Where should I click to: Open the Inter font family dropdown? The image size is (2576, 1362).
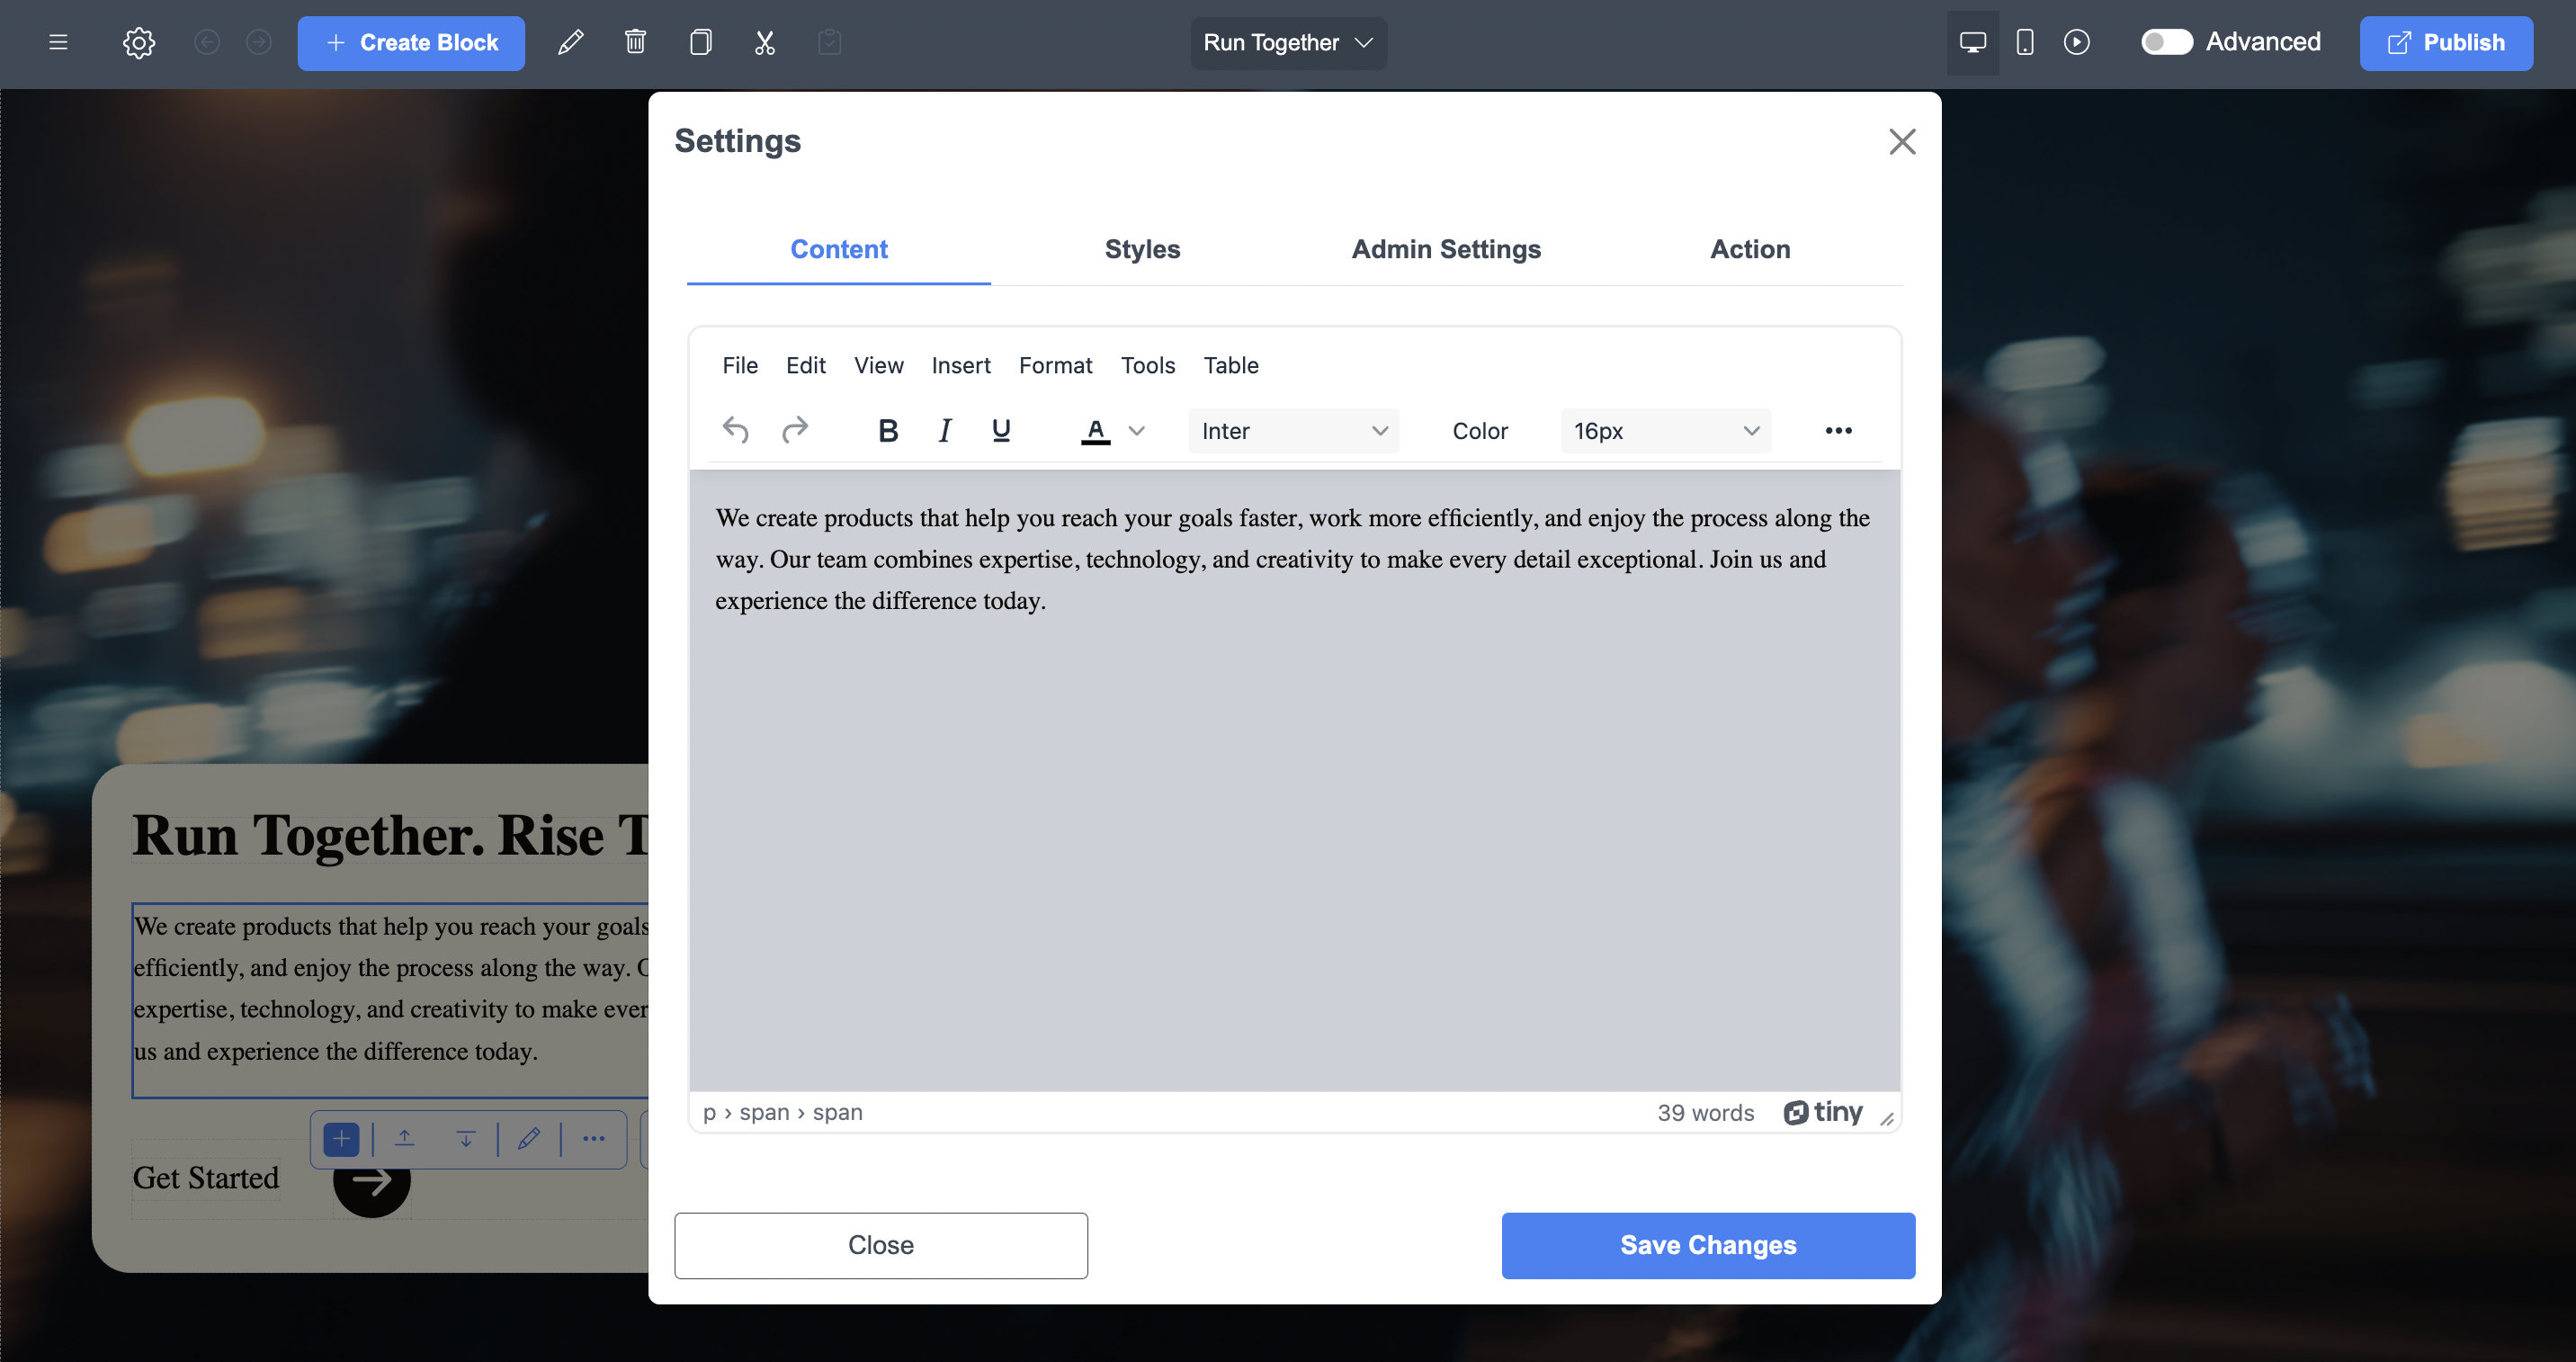tap(1293, 430)
